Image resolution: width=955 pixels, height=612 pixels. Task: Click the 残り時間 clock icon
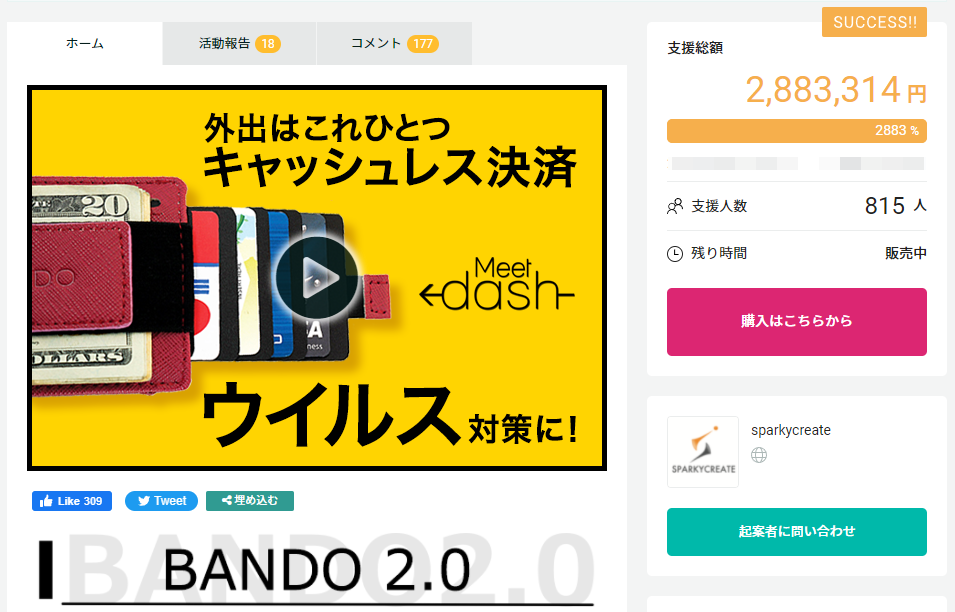pos(675,253)
